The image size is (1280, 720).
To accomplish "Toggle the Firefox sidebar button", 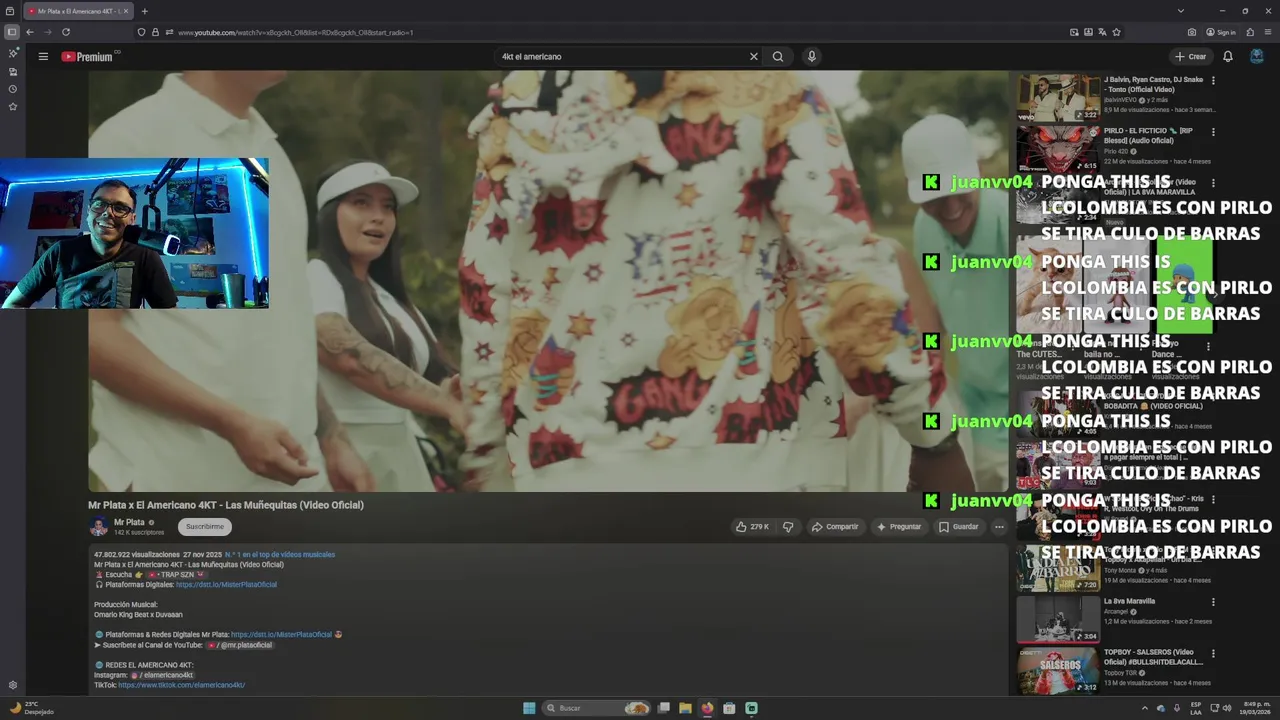I will point(12,32).
